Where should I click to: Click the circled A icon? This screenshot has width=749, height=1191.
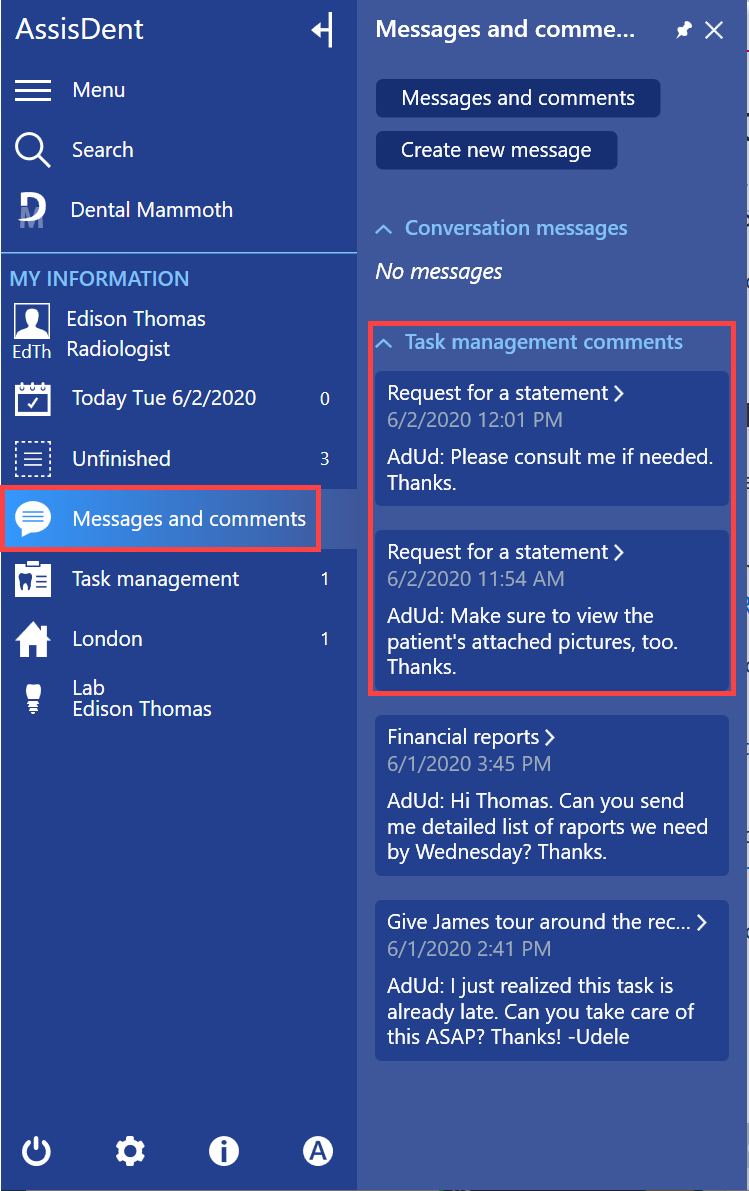318,1152
